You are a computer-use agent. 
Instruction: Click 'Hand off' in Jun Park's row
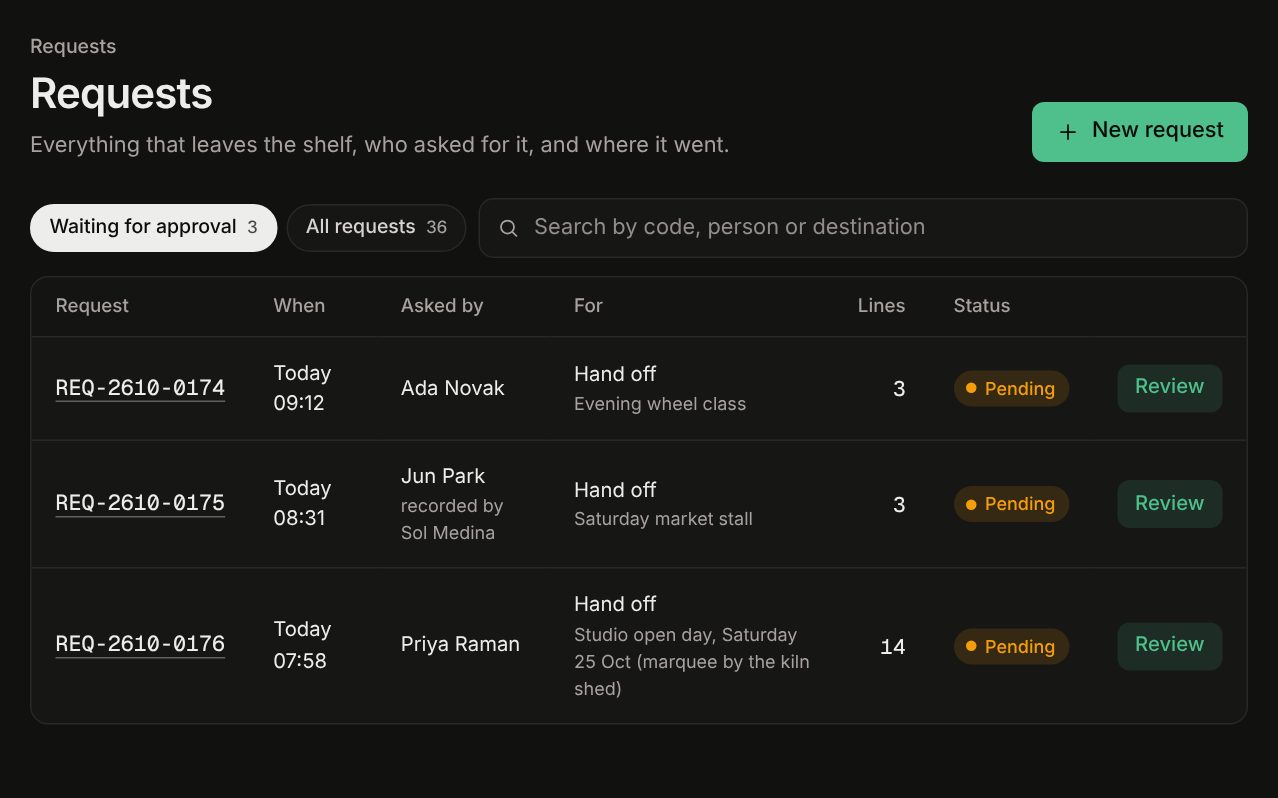(615, 490)
